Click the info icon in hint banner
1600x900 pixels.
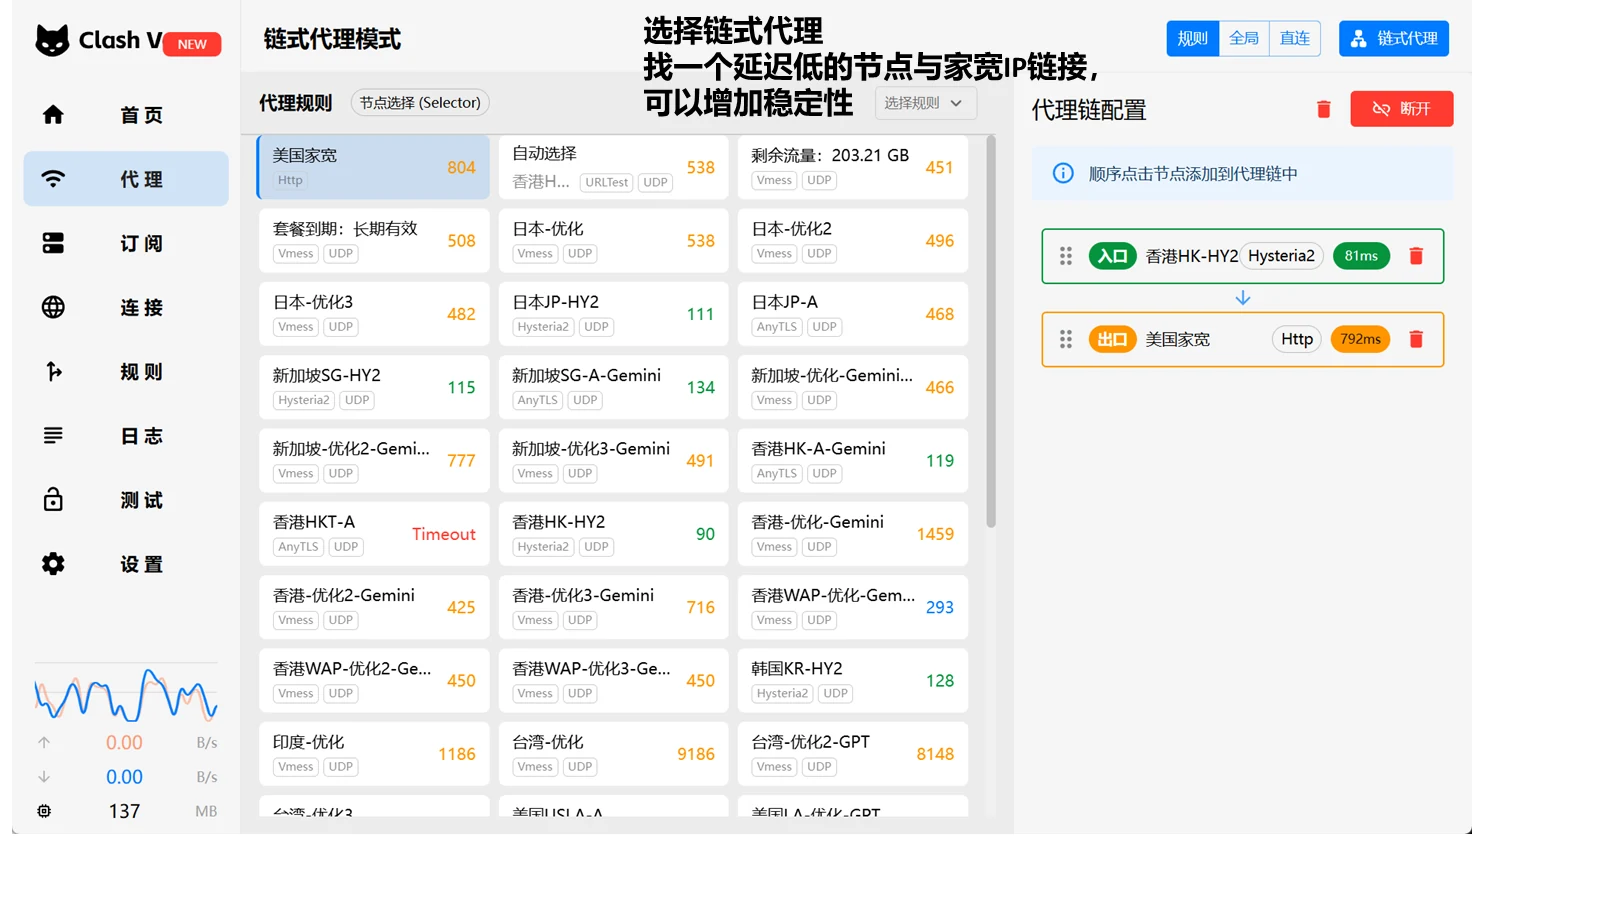tap(1063, 173)
